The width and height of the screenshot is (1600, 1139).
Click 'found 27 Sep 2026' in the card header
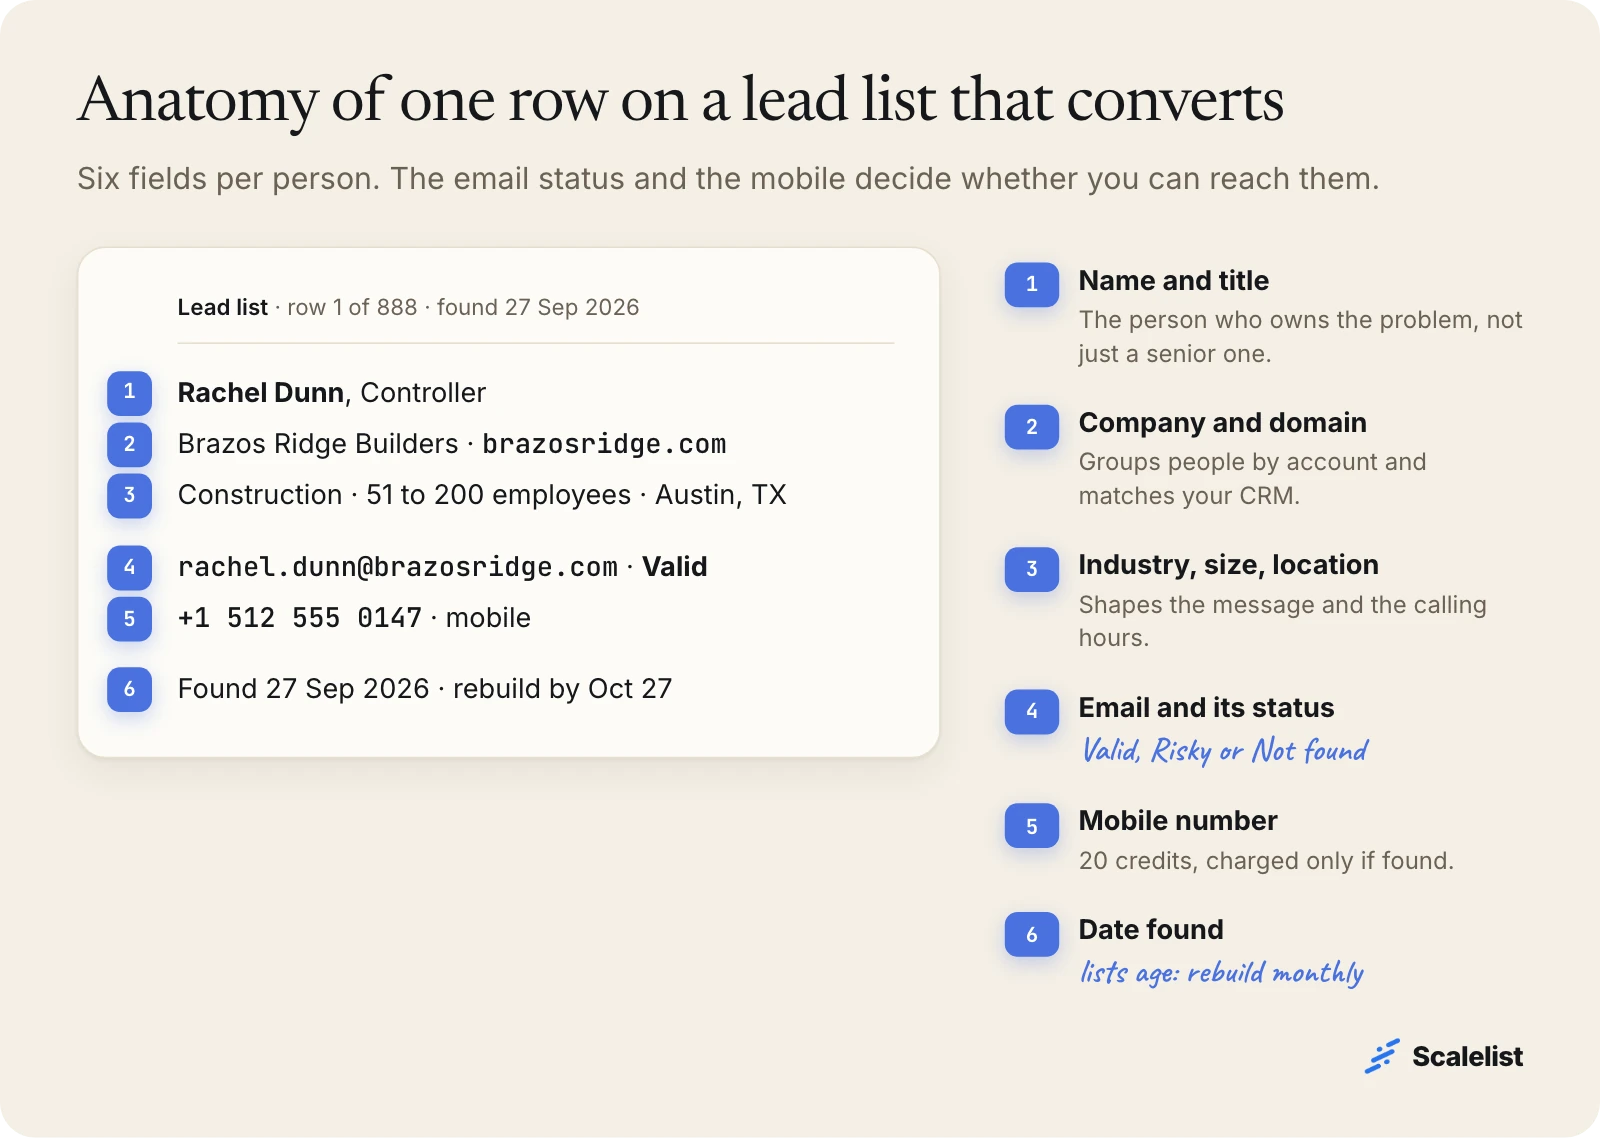click(538, 307)
